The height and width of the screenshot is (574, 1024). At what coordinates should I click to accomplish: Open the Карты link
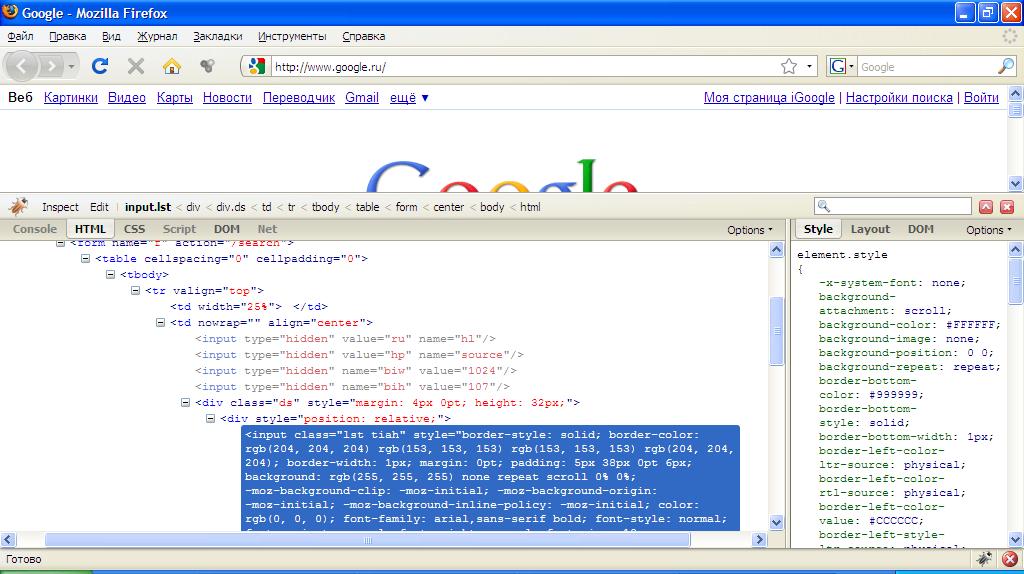point(174,98)
